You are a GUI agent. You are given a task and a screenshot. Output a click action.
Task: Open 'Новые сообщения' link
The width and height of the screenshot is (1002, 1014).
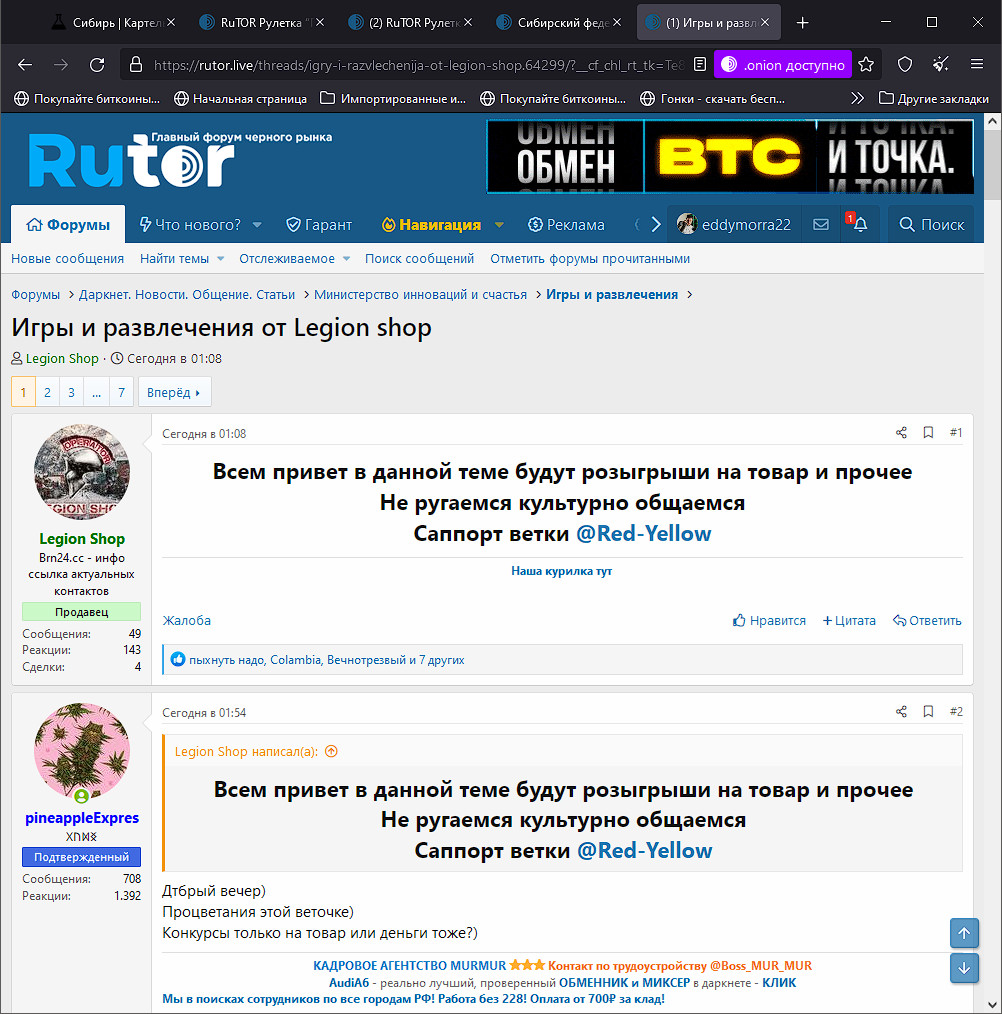[x=67, y=259]
